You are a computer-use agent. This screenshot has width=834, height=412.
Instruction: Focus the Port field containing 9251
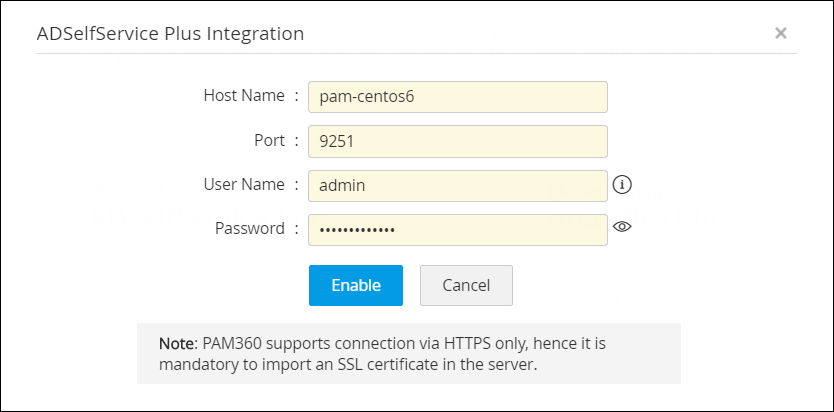(x=457, y=141)
